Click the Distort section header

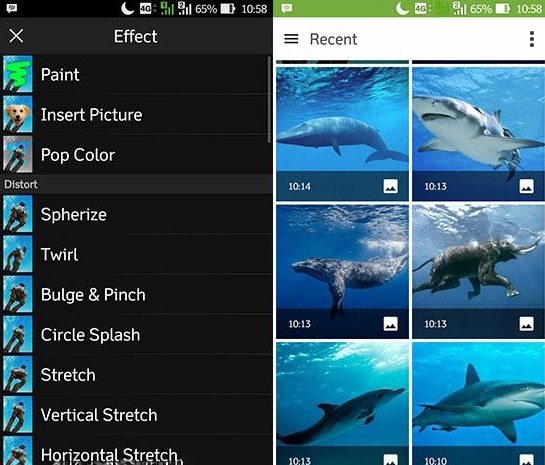(136, 184)
